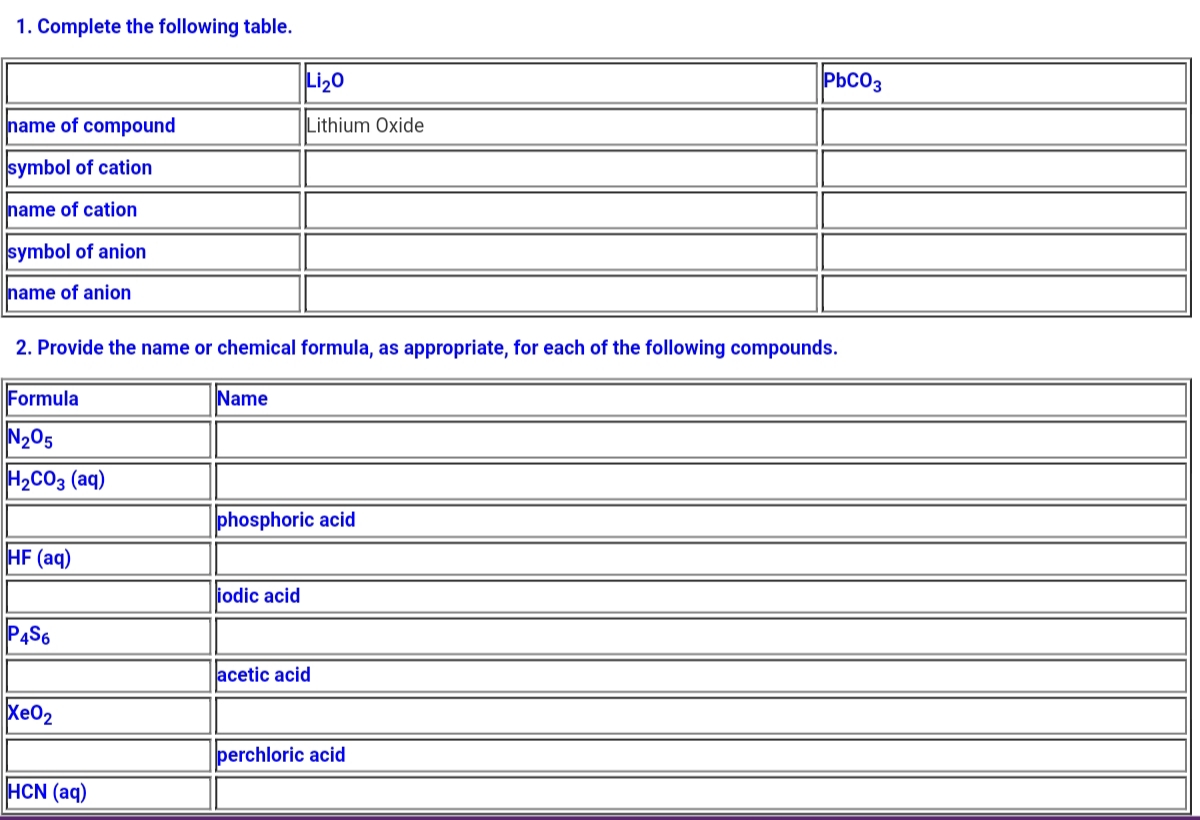Image resolution: width=1200 pixels, height=820 pixels.
Task: Select the symbol of cation blank for Li2O
Action: tap(560, 168)
